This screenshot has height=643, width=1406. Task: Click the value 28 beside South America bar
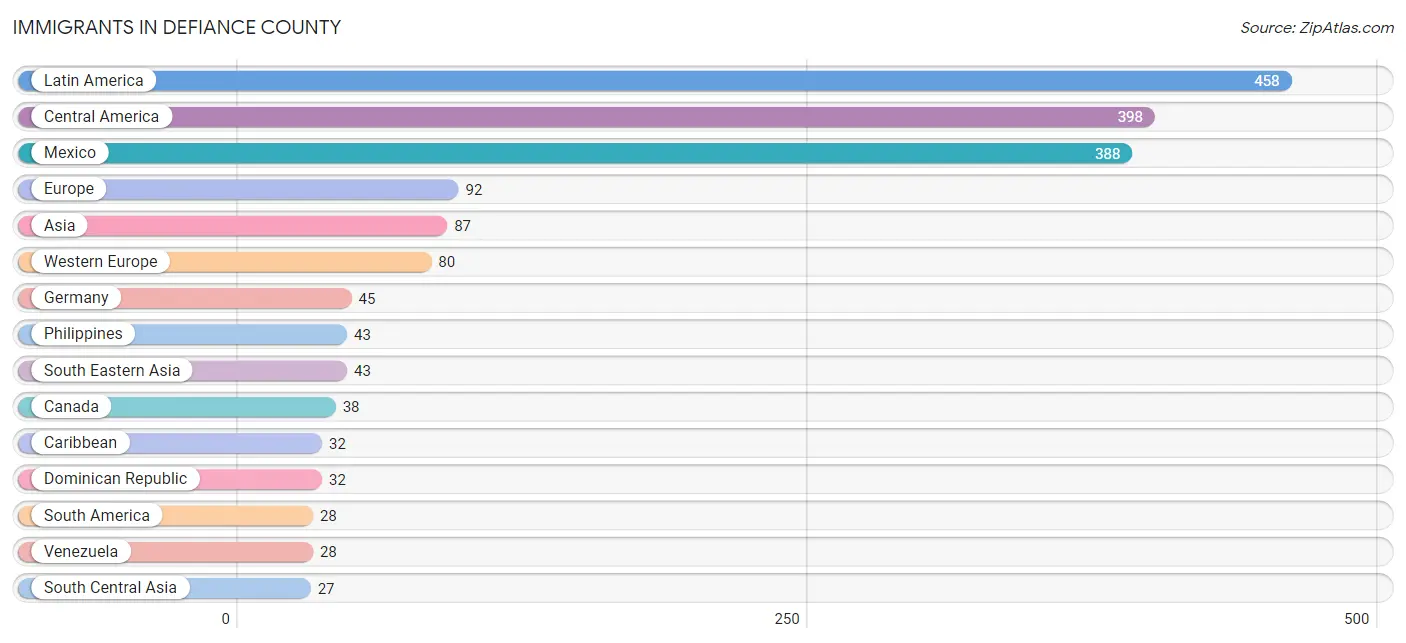328,516
